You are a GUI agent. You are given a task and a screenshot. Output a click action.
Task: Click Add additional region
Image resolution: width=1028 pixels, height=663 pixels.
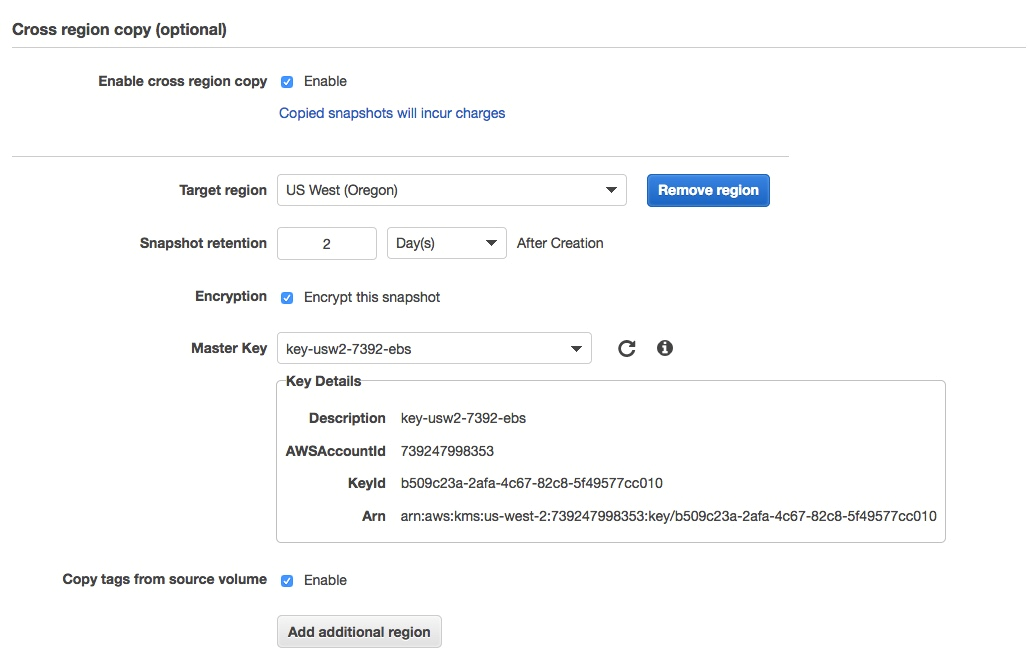(359, 631)
